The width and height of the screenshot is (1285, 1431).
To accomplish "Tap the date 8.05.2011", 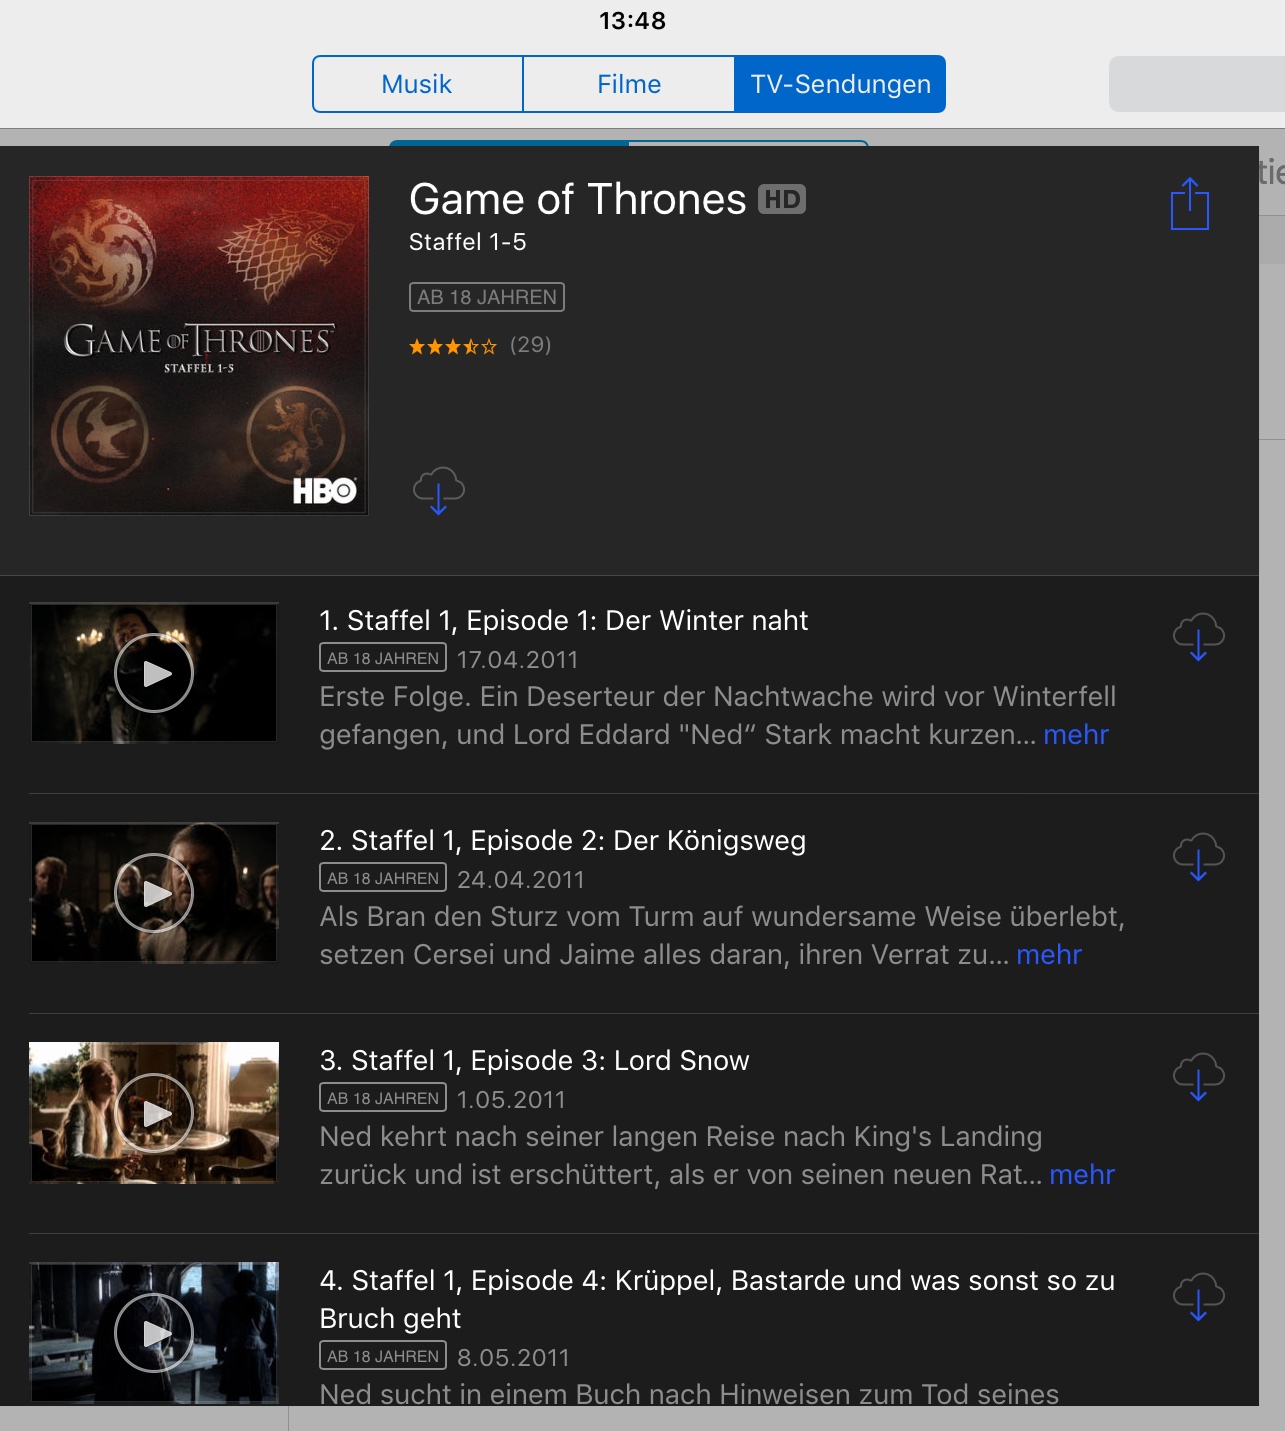I will [514, 1358].
